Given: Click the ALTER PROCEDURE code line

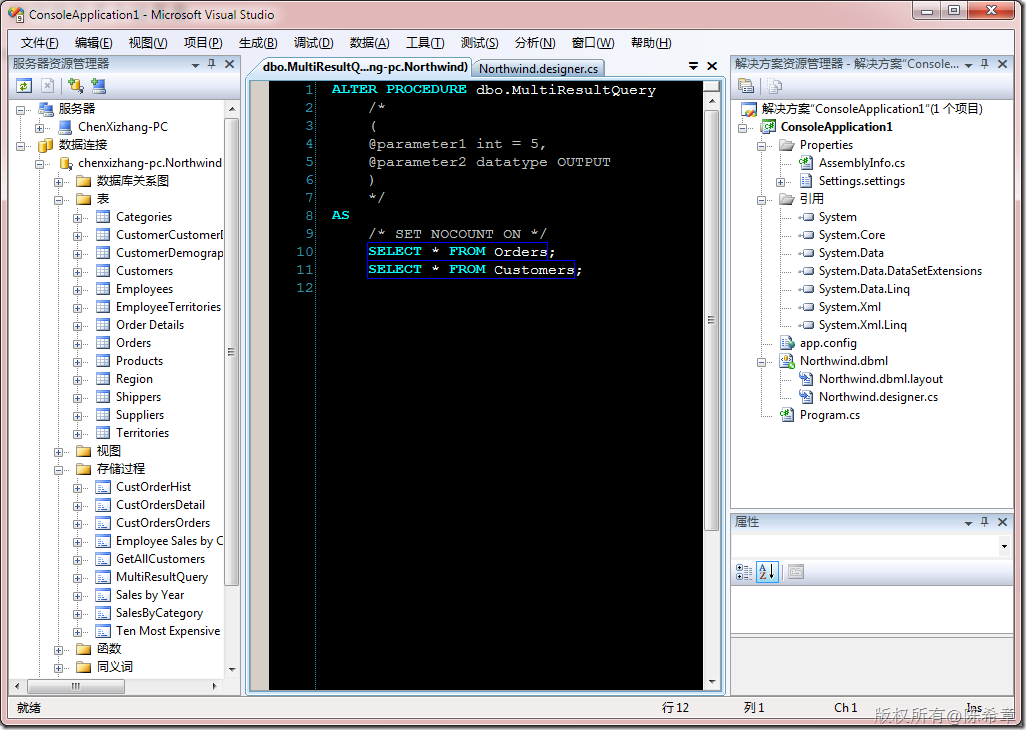Looking at the screenshot, I should point(493,90).
